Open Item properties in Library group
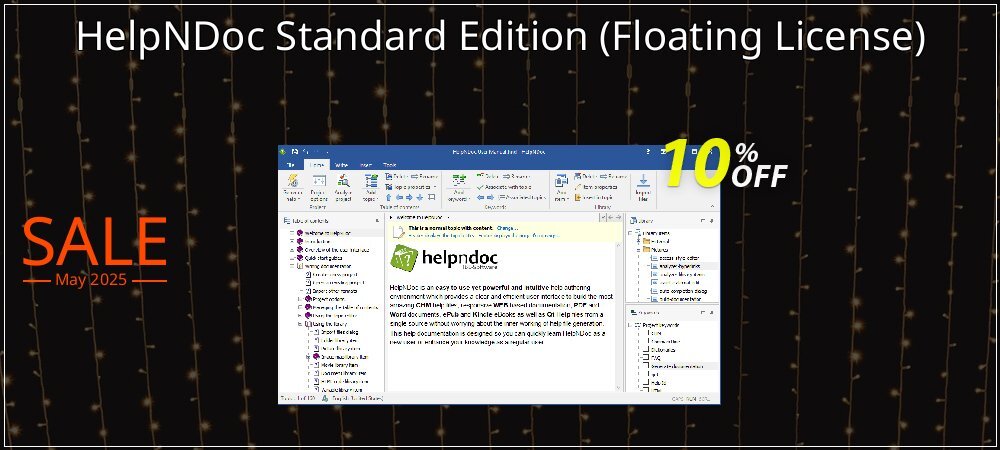Screen dimensions: 1000x450 tap(596, 187)
